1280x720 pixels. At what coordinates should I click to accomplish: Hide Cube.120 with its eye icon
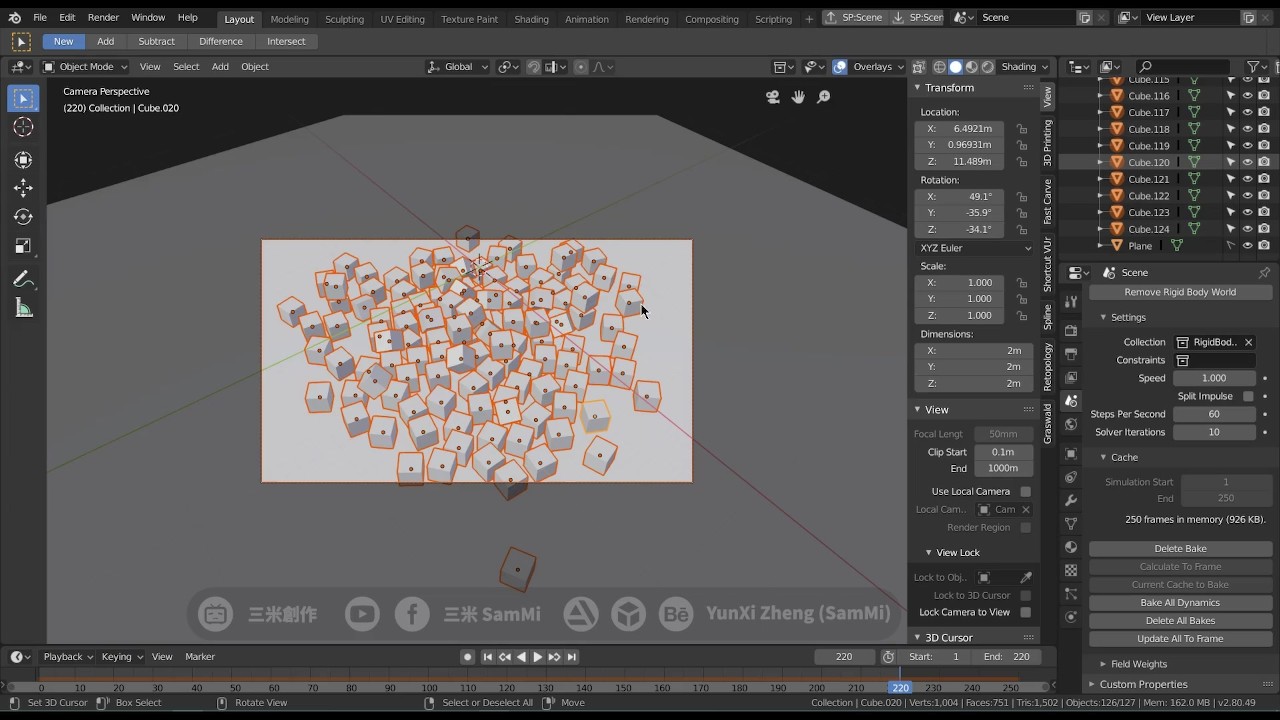[1247, 162]
